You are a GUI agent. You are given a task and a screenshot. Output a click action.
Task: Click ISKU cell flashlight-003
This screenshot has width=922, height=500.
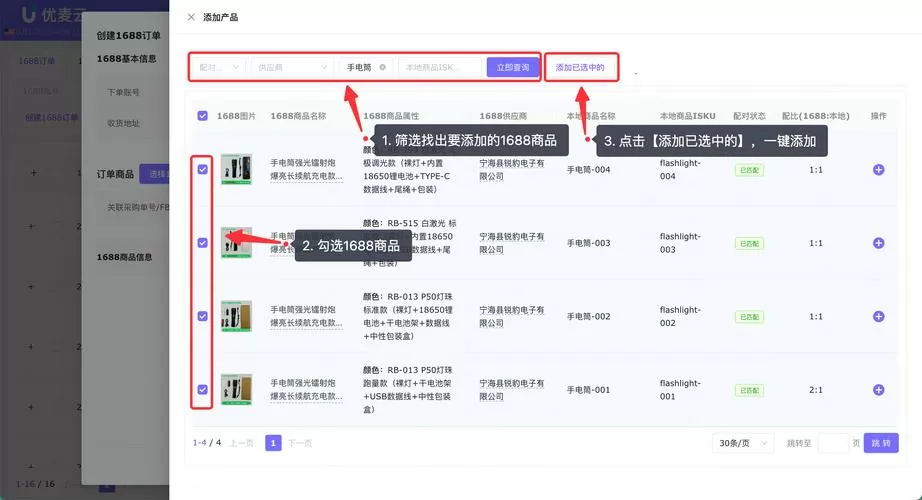point(680,243)
